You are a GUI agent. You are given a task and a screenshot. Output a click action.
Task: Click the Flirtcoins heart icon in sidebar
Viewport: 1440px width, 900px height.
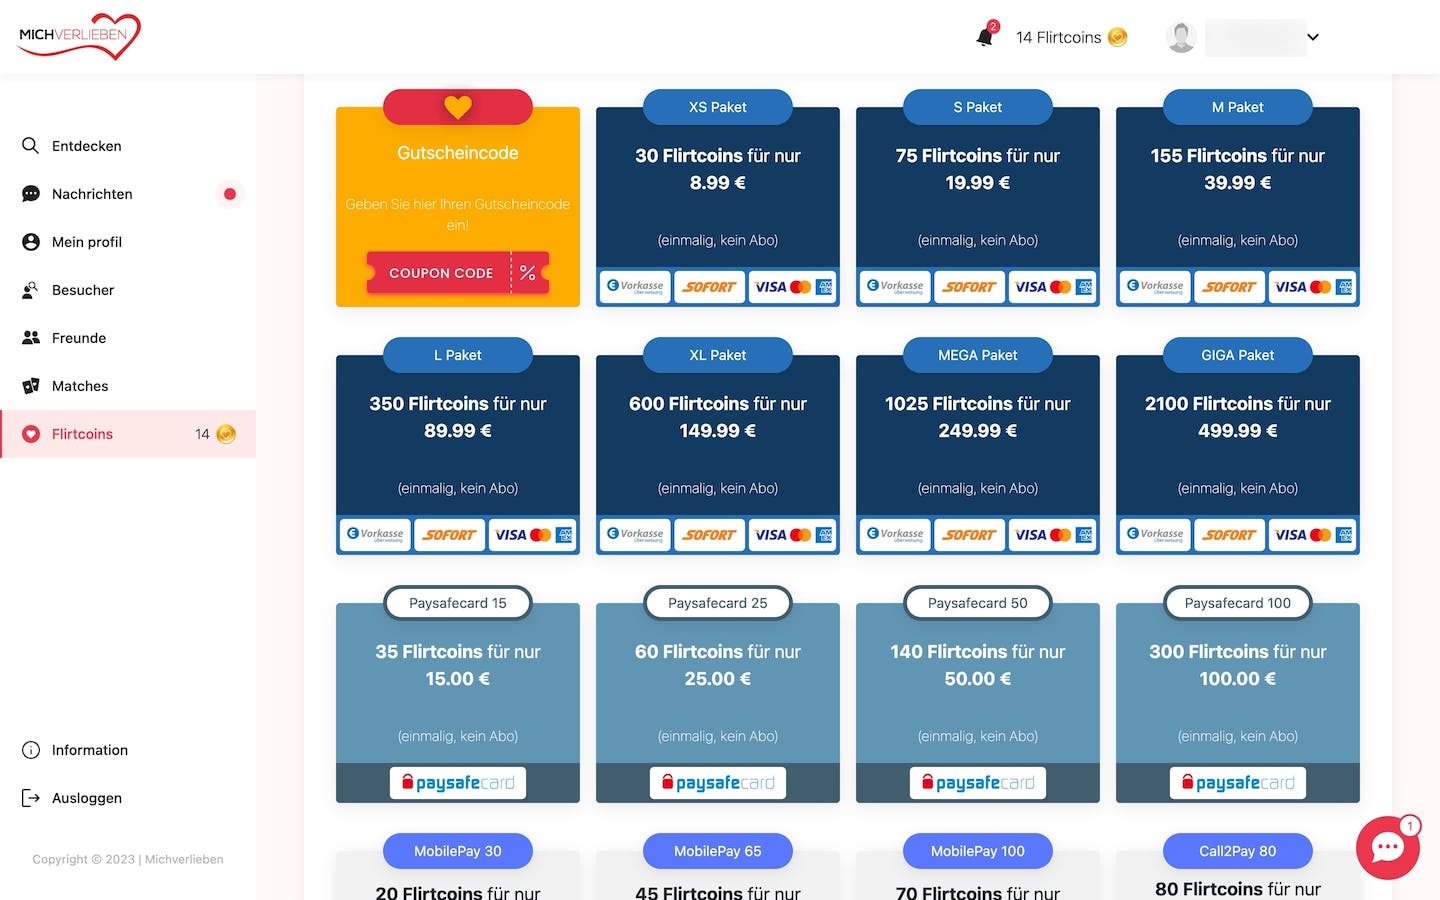31,434
